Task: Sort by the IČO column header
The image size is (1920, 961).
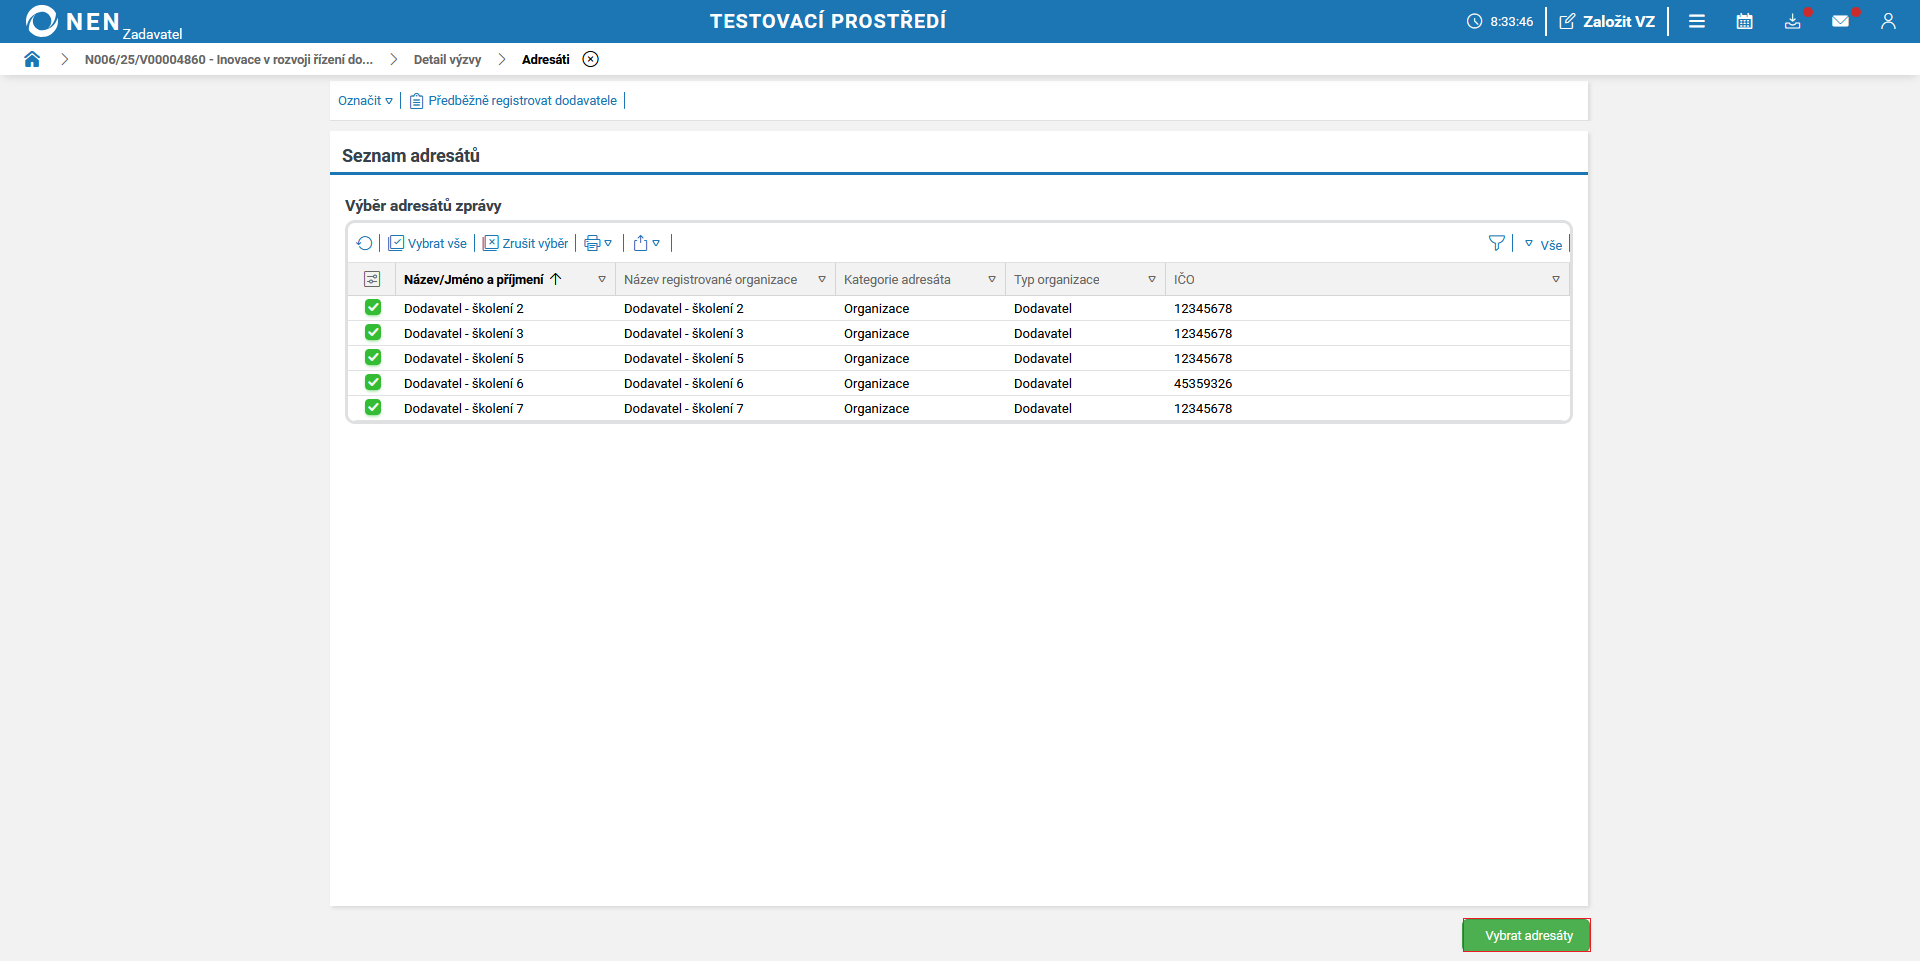Action: pyautogui.click(x=1184, y=280)
